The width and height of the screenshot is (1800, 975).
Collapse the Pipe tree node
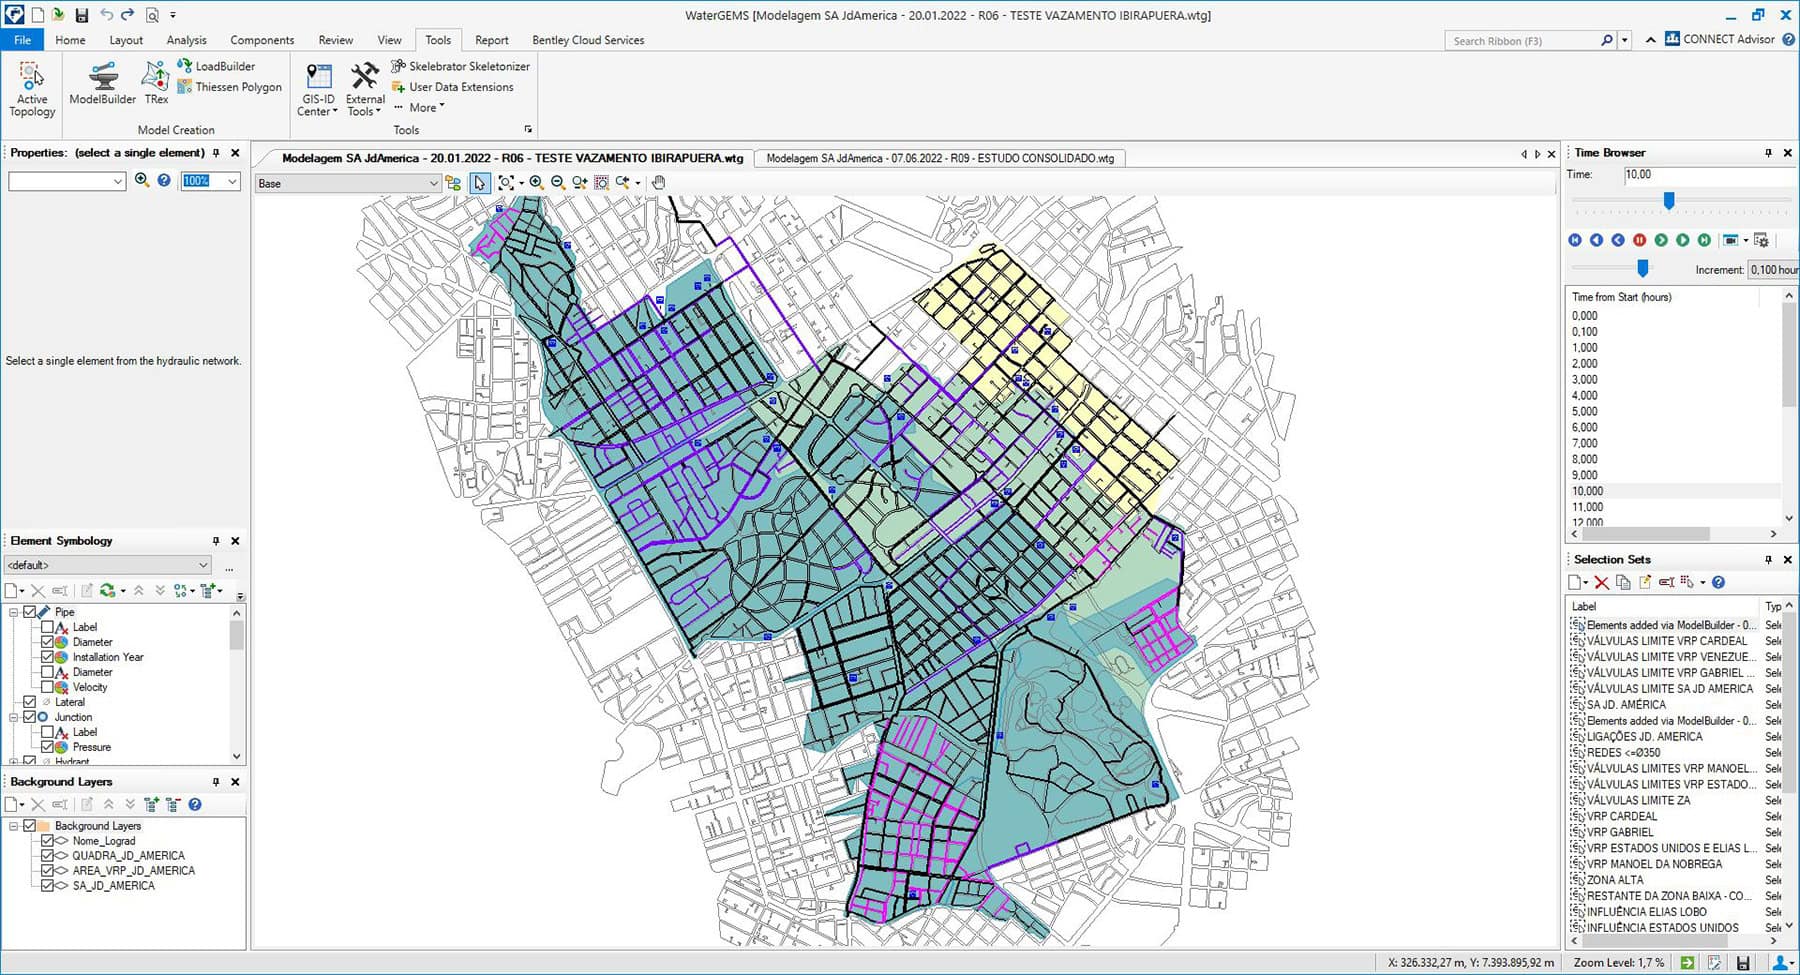tap(14, 612)
